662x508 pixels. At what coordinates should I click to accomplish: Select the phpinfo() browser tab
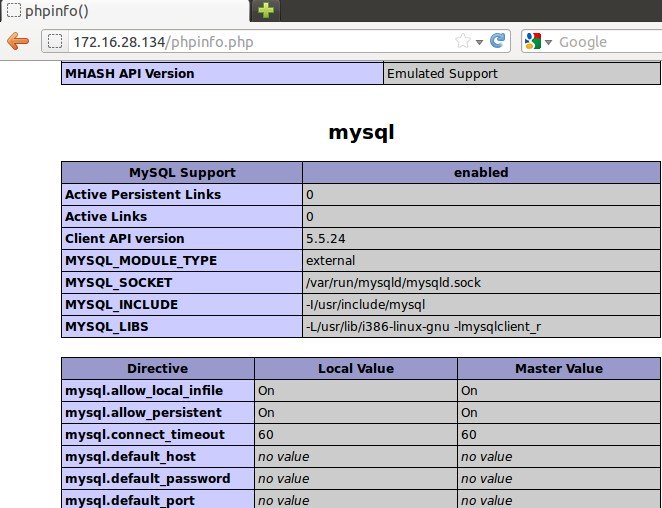tap(125, 11)
